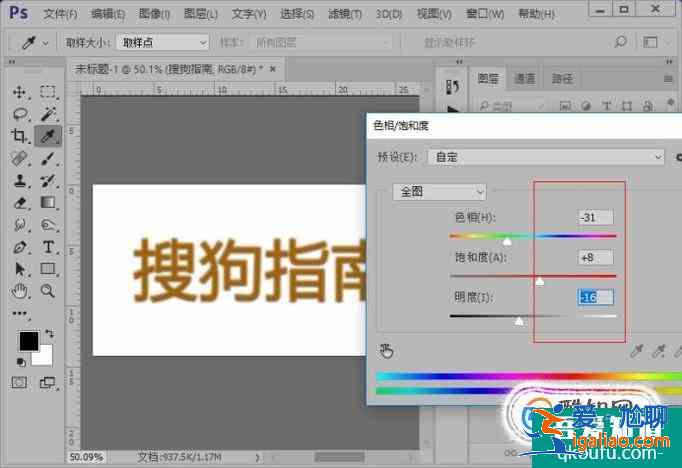The image size is (682, 468).
Task: Click the on-image adjustment hand tool
Action: click(386, 351)
